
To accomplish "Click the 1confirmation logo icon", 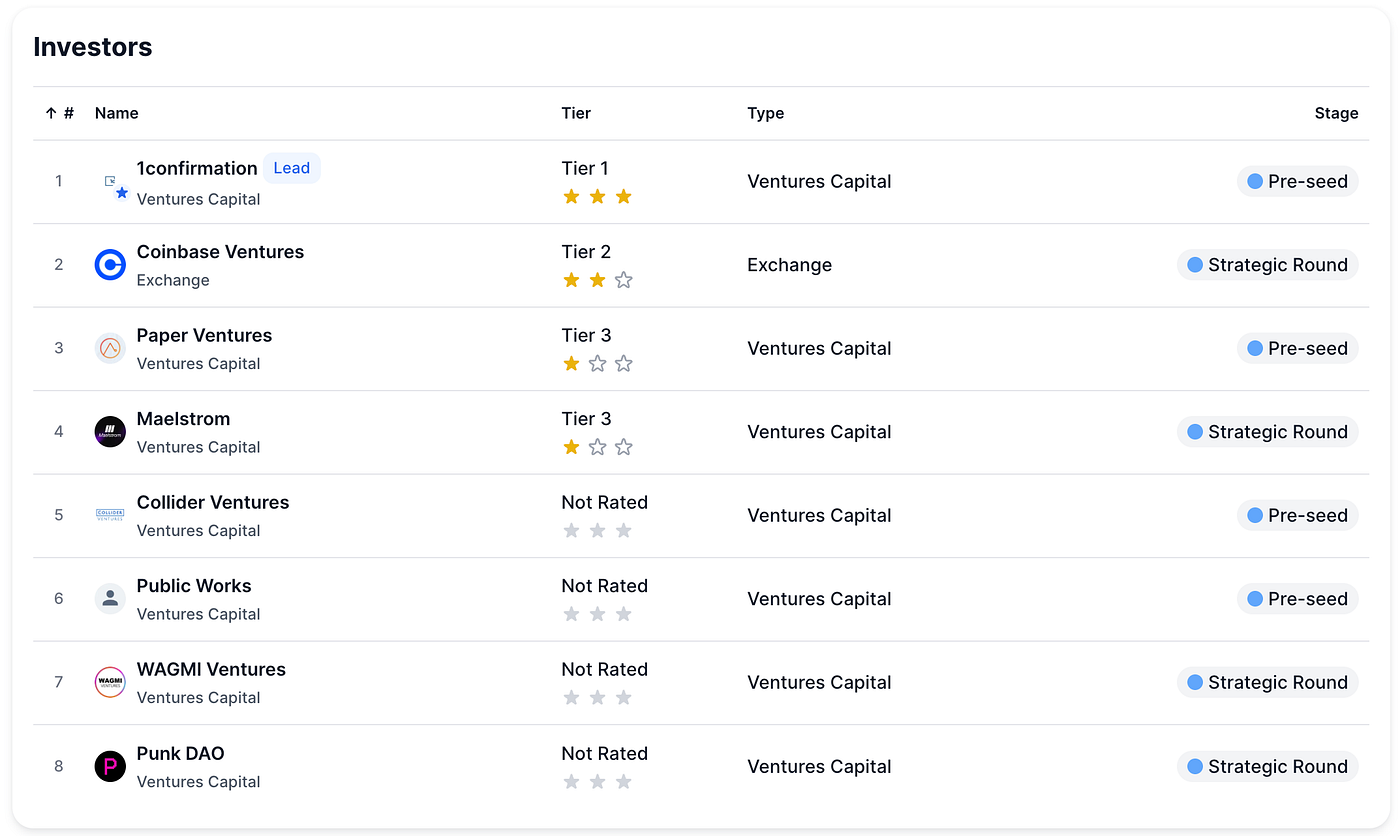I will [x=110, y=181].
